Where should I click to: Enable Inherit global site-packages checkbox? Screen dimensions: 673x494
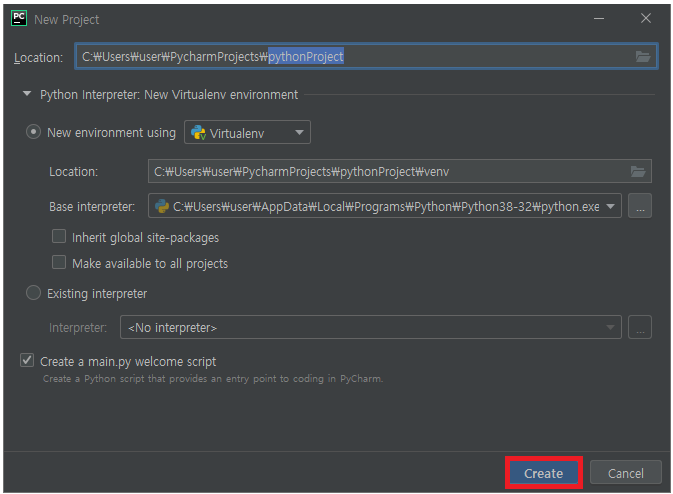tap(59, 236)
